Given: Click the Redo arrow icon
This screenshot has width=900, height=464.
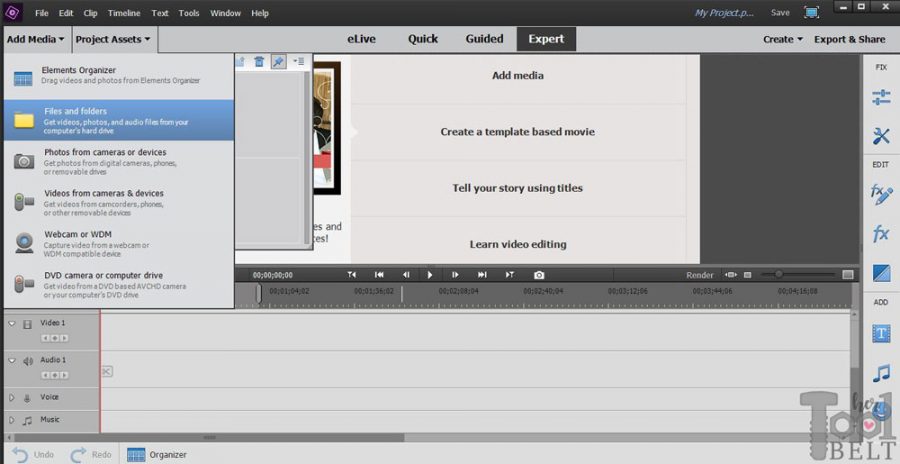Looking at the screenshot, I should click(78, 455).
